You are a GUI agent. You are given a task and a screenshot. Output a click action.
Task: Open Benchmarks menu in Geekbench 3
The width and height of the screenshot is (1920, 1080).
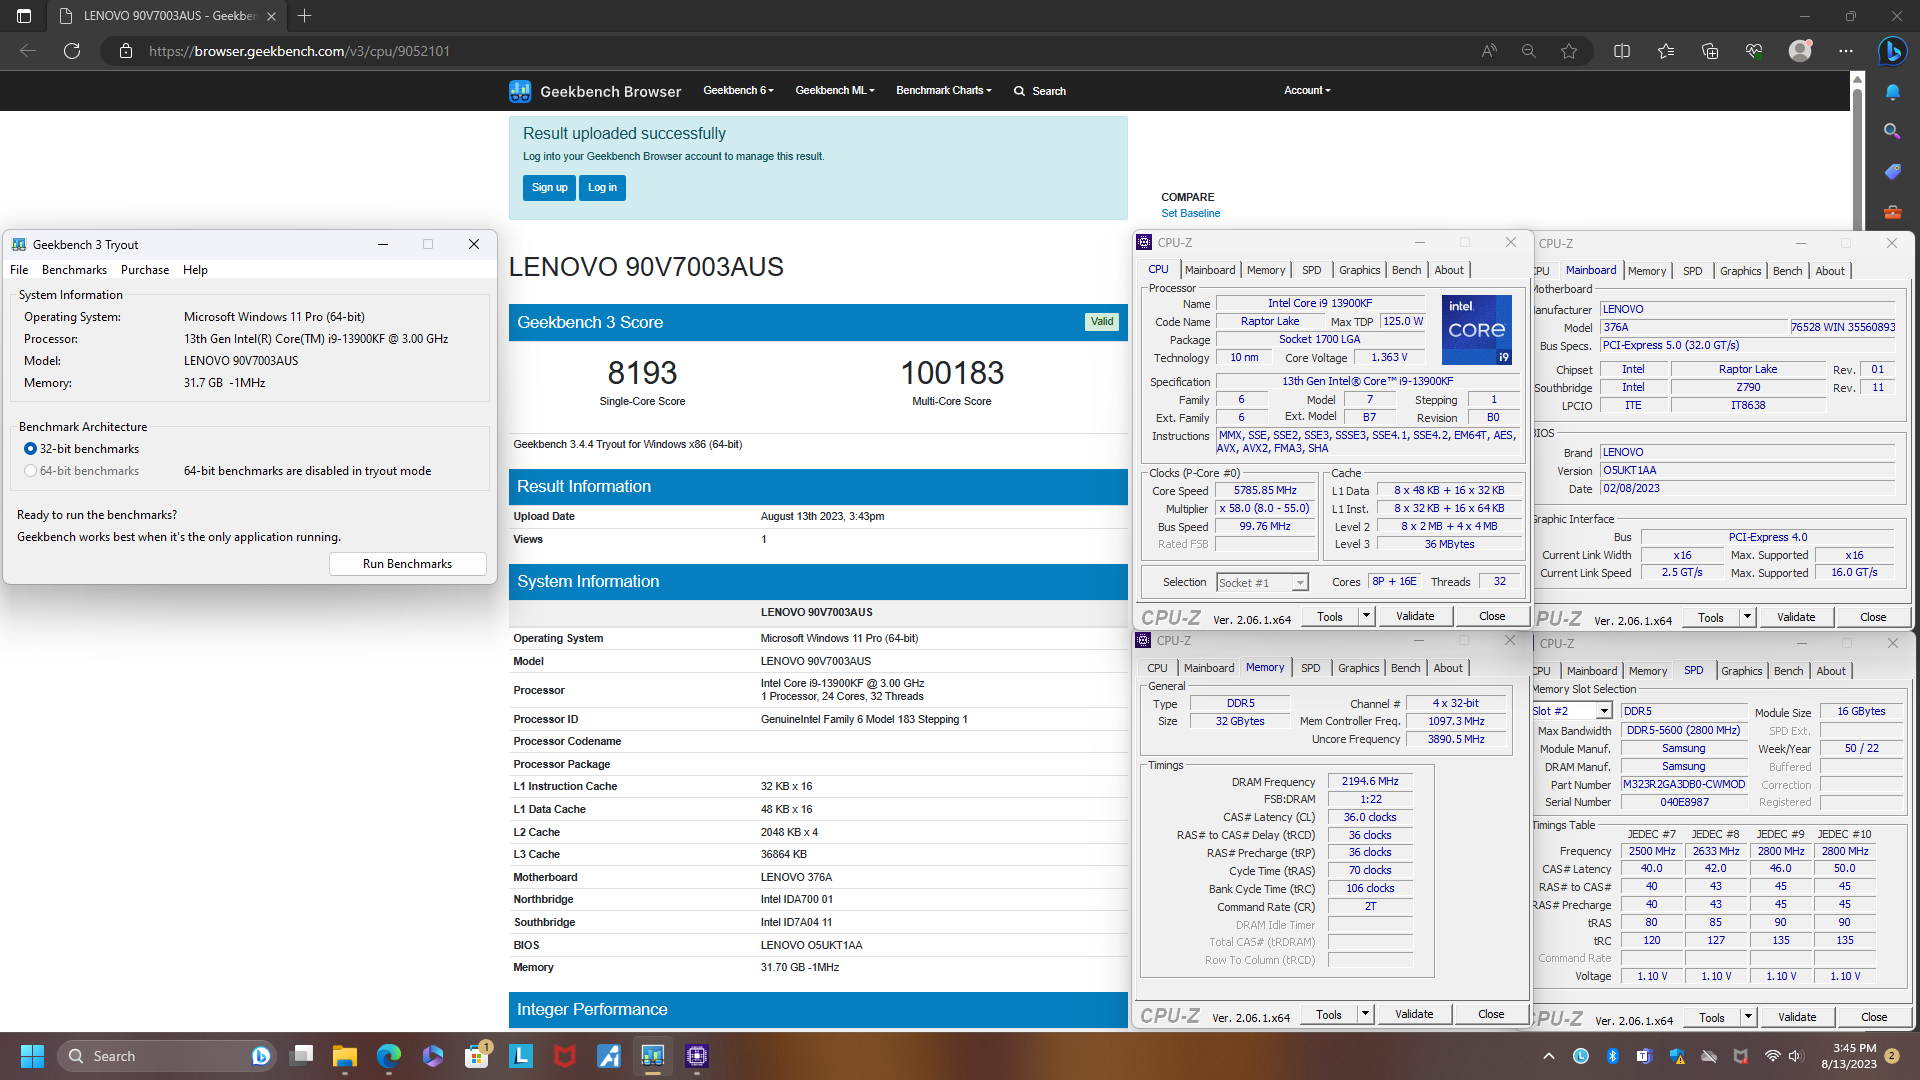pos(74,270)
